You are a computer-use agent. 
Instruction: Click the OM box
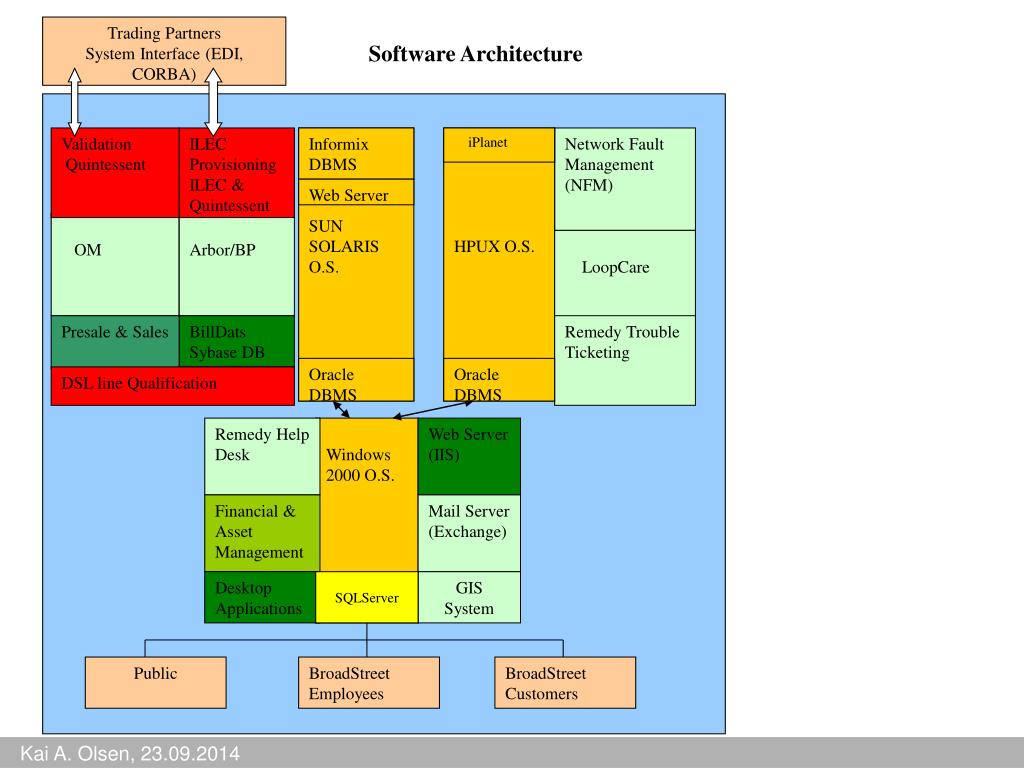click(x=115, y=266)
